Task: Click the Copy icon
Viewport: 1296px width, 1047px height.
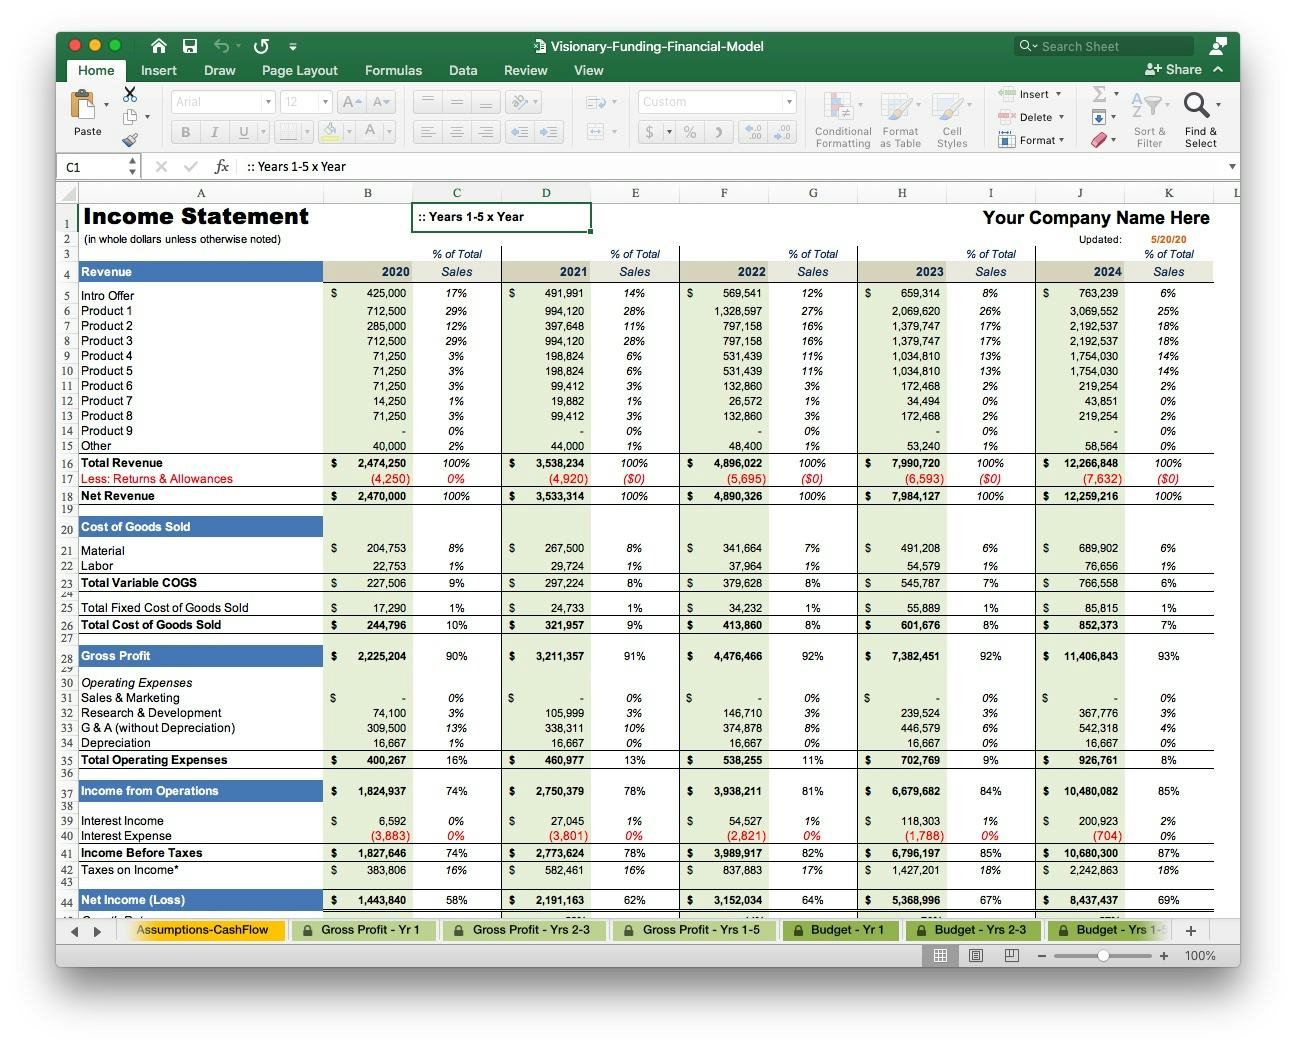Action: tap(130, 117)
